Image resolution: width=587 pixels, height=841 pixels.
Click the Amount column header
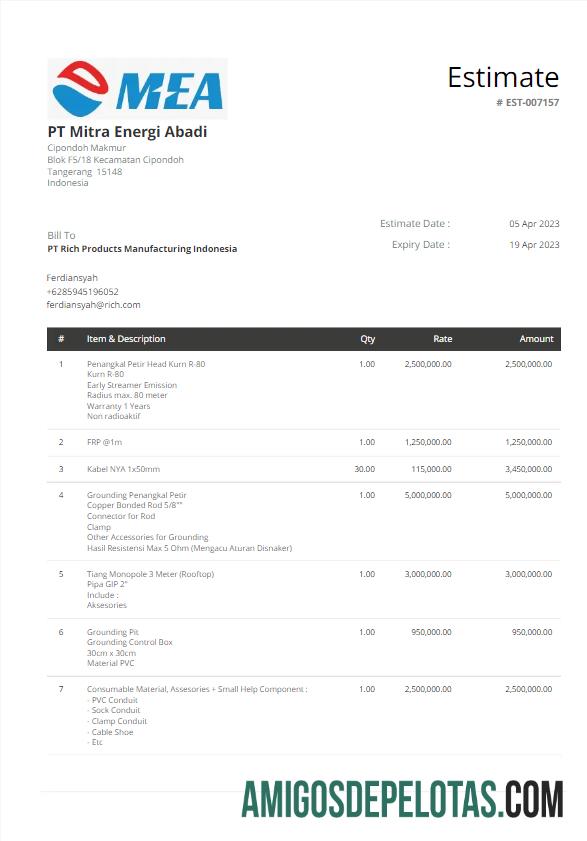tap(536, 339)
